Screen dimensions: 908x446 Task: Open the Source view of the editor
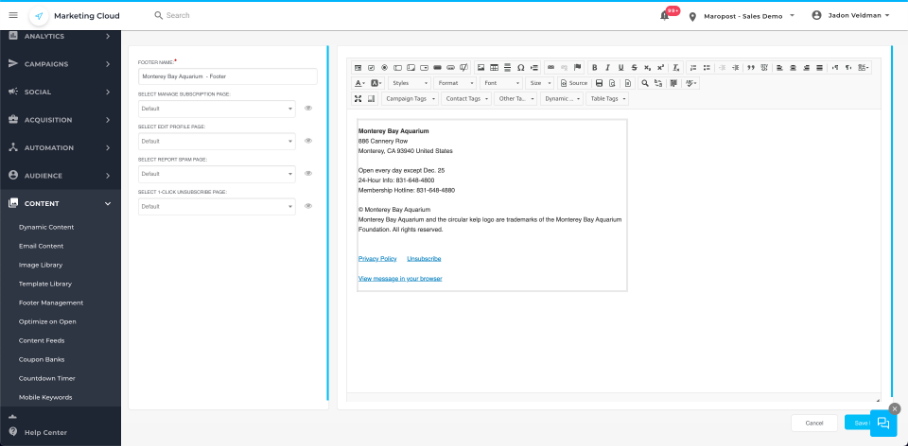pyautogui.click(x=573, y=83)
